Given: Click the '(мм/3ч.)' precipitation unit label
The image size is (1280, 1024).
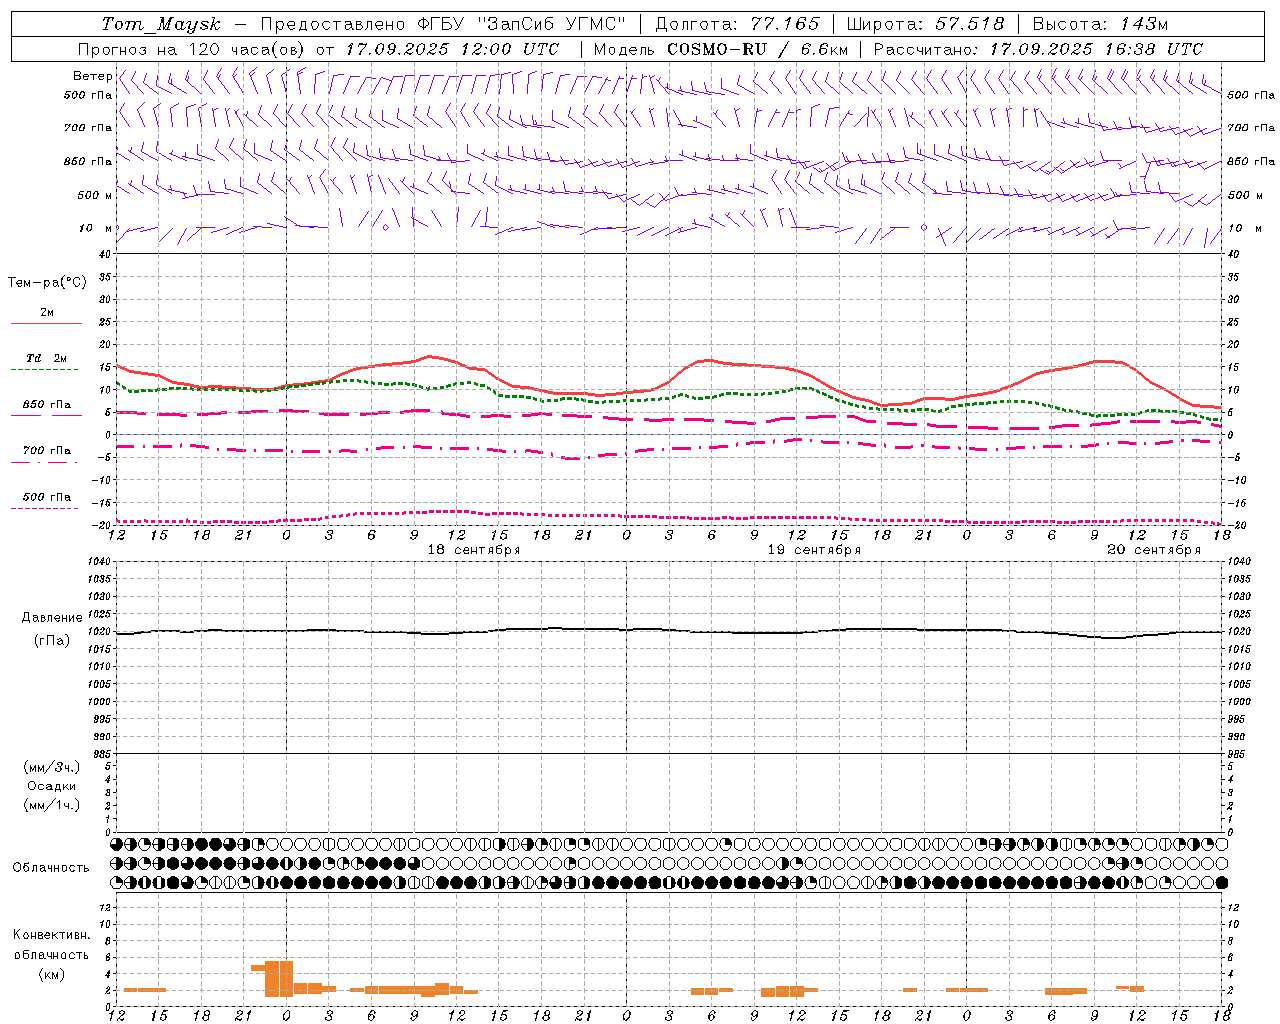Looking at the screenshot, I should [x=51, y=767].
